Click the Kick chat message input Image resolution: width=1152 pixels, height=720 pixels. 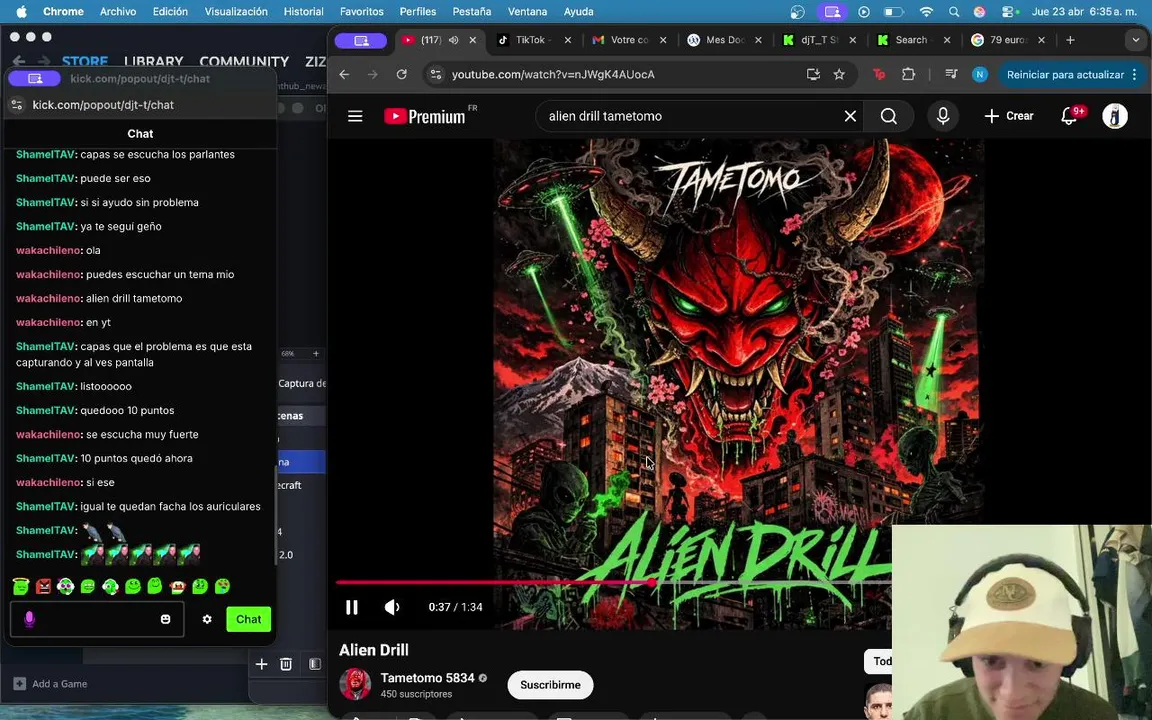[x=97, y=619]
